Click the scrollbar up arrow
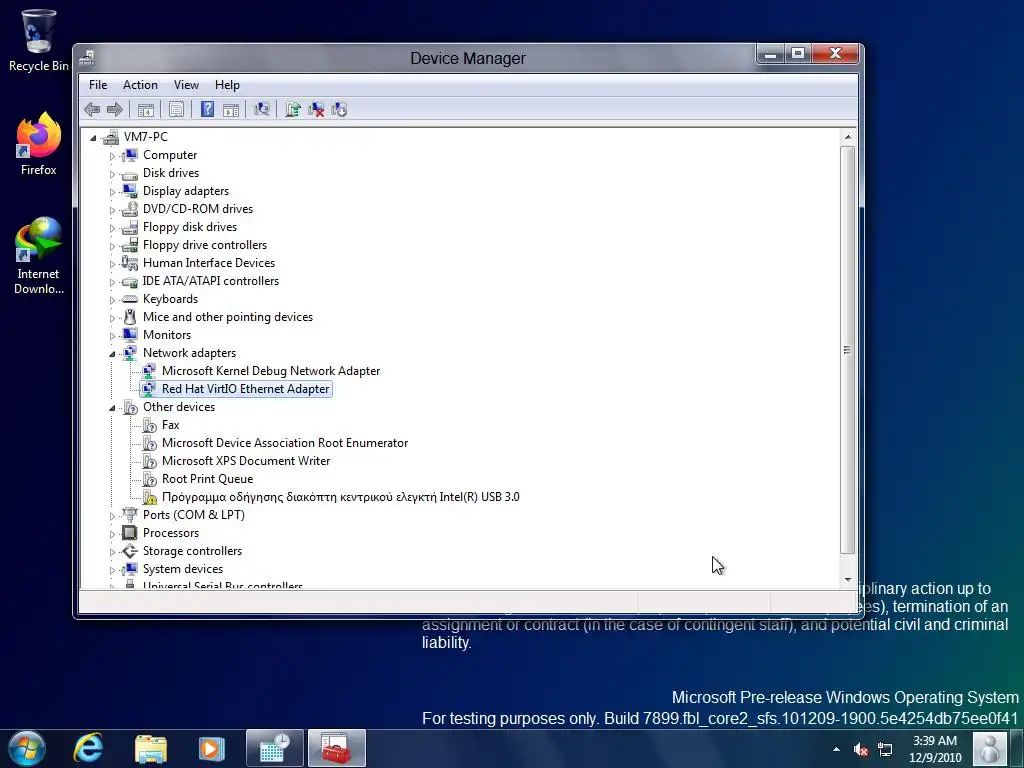1024x768 pixels. (848, 137)
